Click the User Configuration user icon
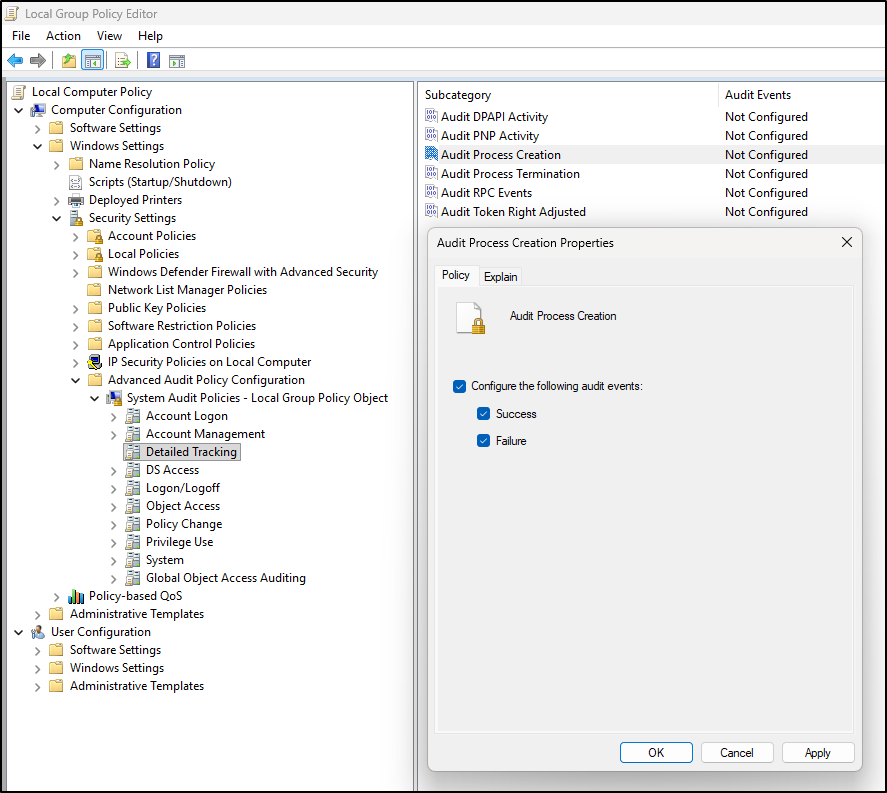The image size is (887, 793). tap(38, 632)
